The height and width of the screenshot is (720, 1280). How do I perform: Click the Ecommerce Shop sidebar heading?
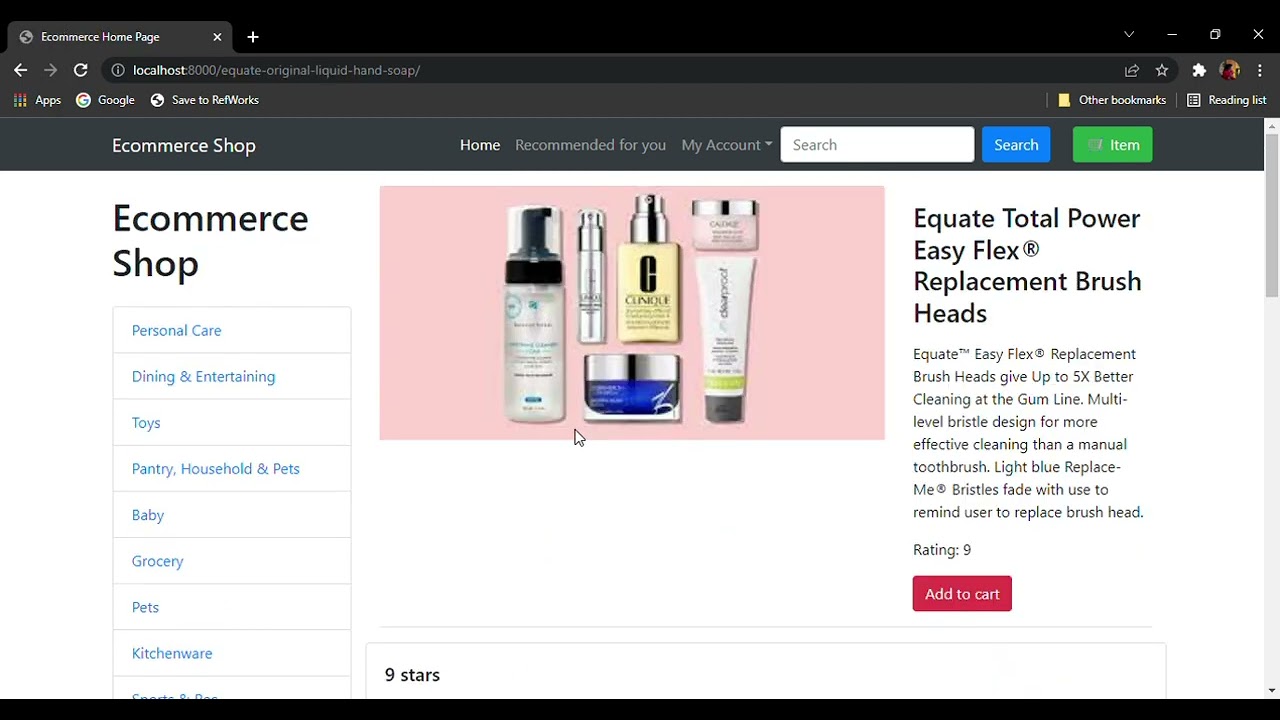(210, 240)
